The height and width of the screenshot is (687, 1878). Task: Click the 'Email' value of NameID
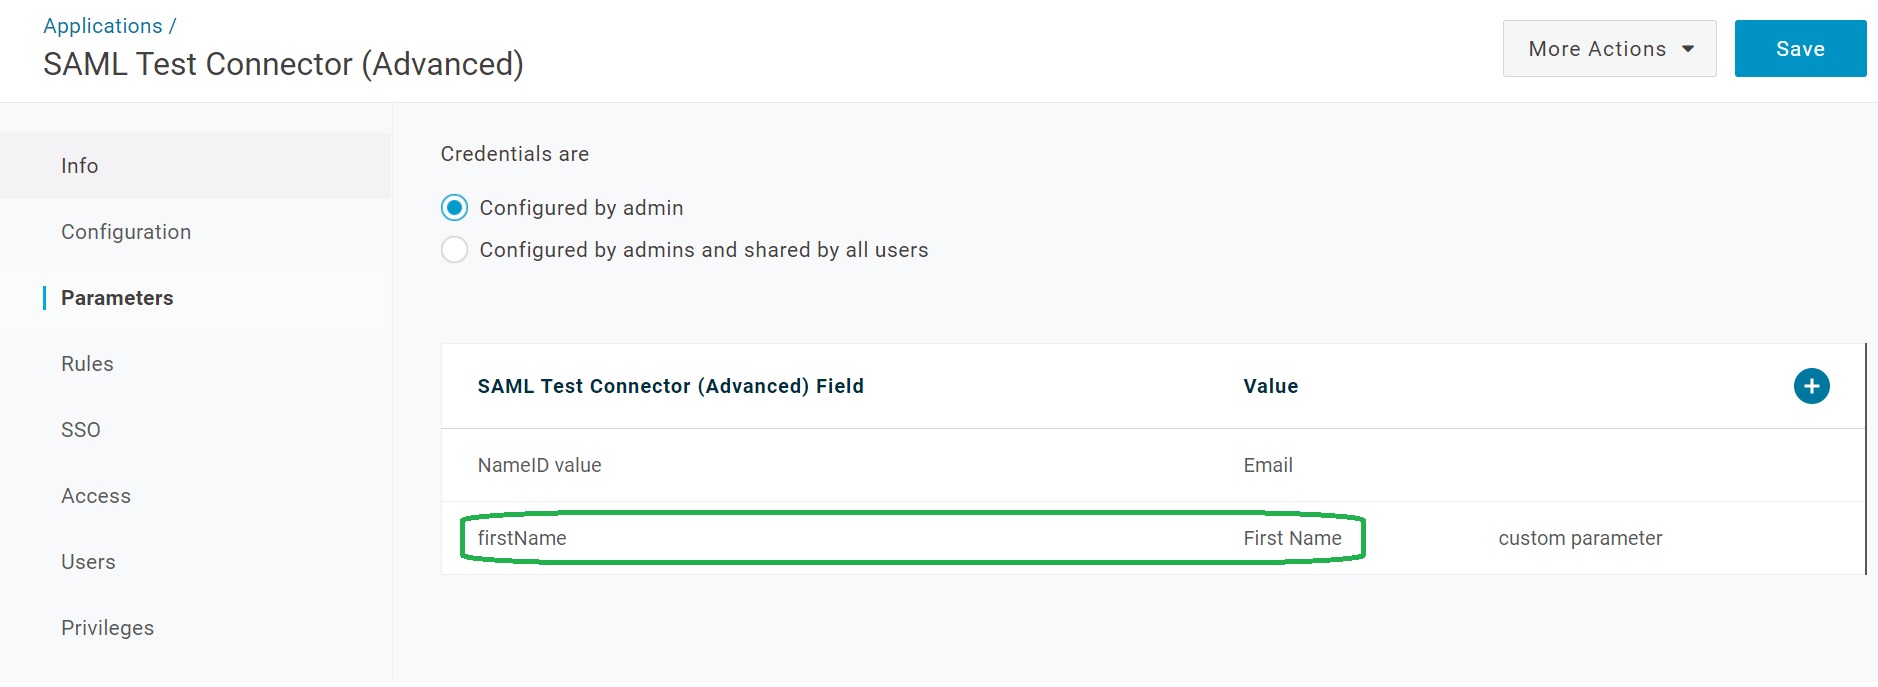coord(1268,465)
